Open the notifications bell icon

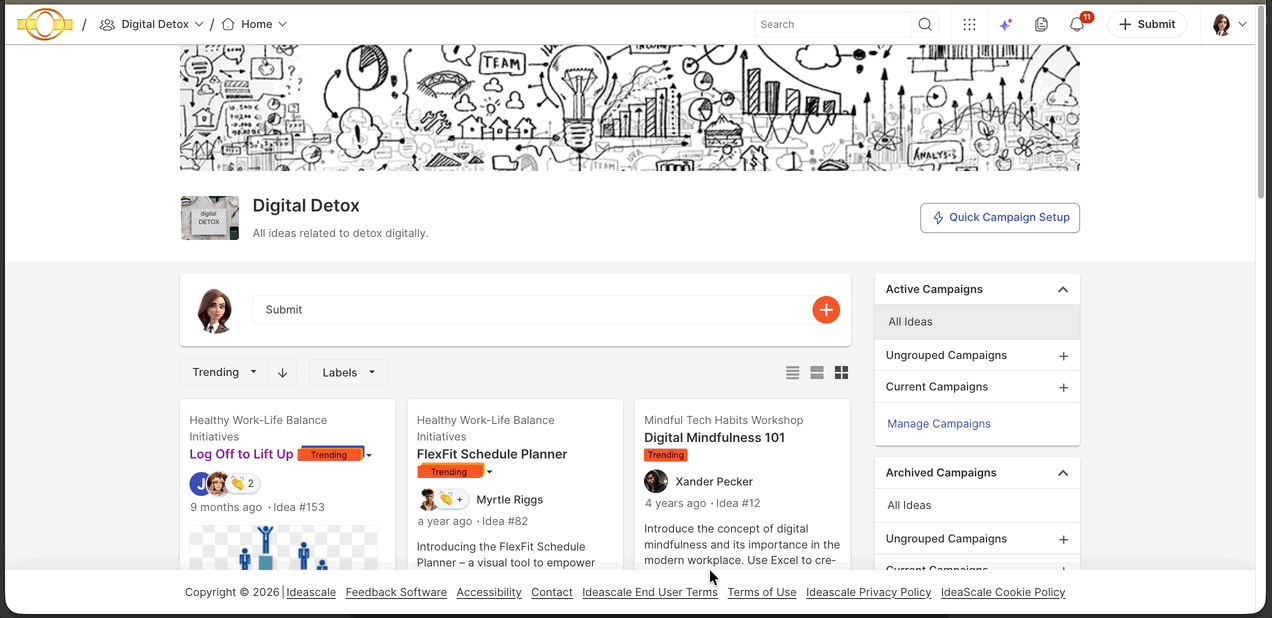[1077, 25]
